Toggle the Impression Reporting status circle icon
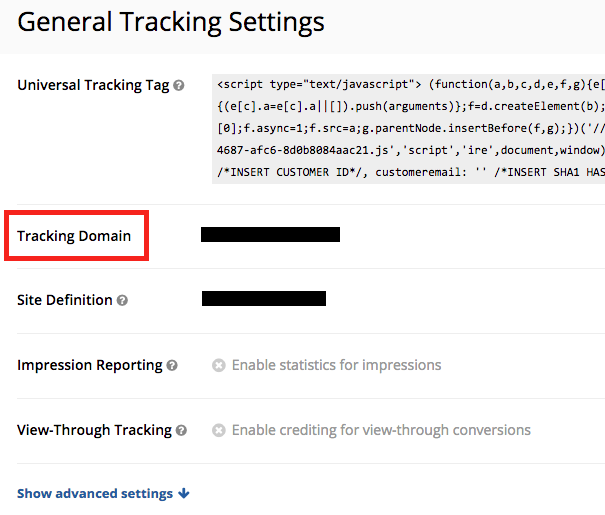Screen dimensions: 605x515 click(218, 366)
